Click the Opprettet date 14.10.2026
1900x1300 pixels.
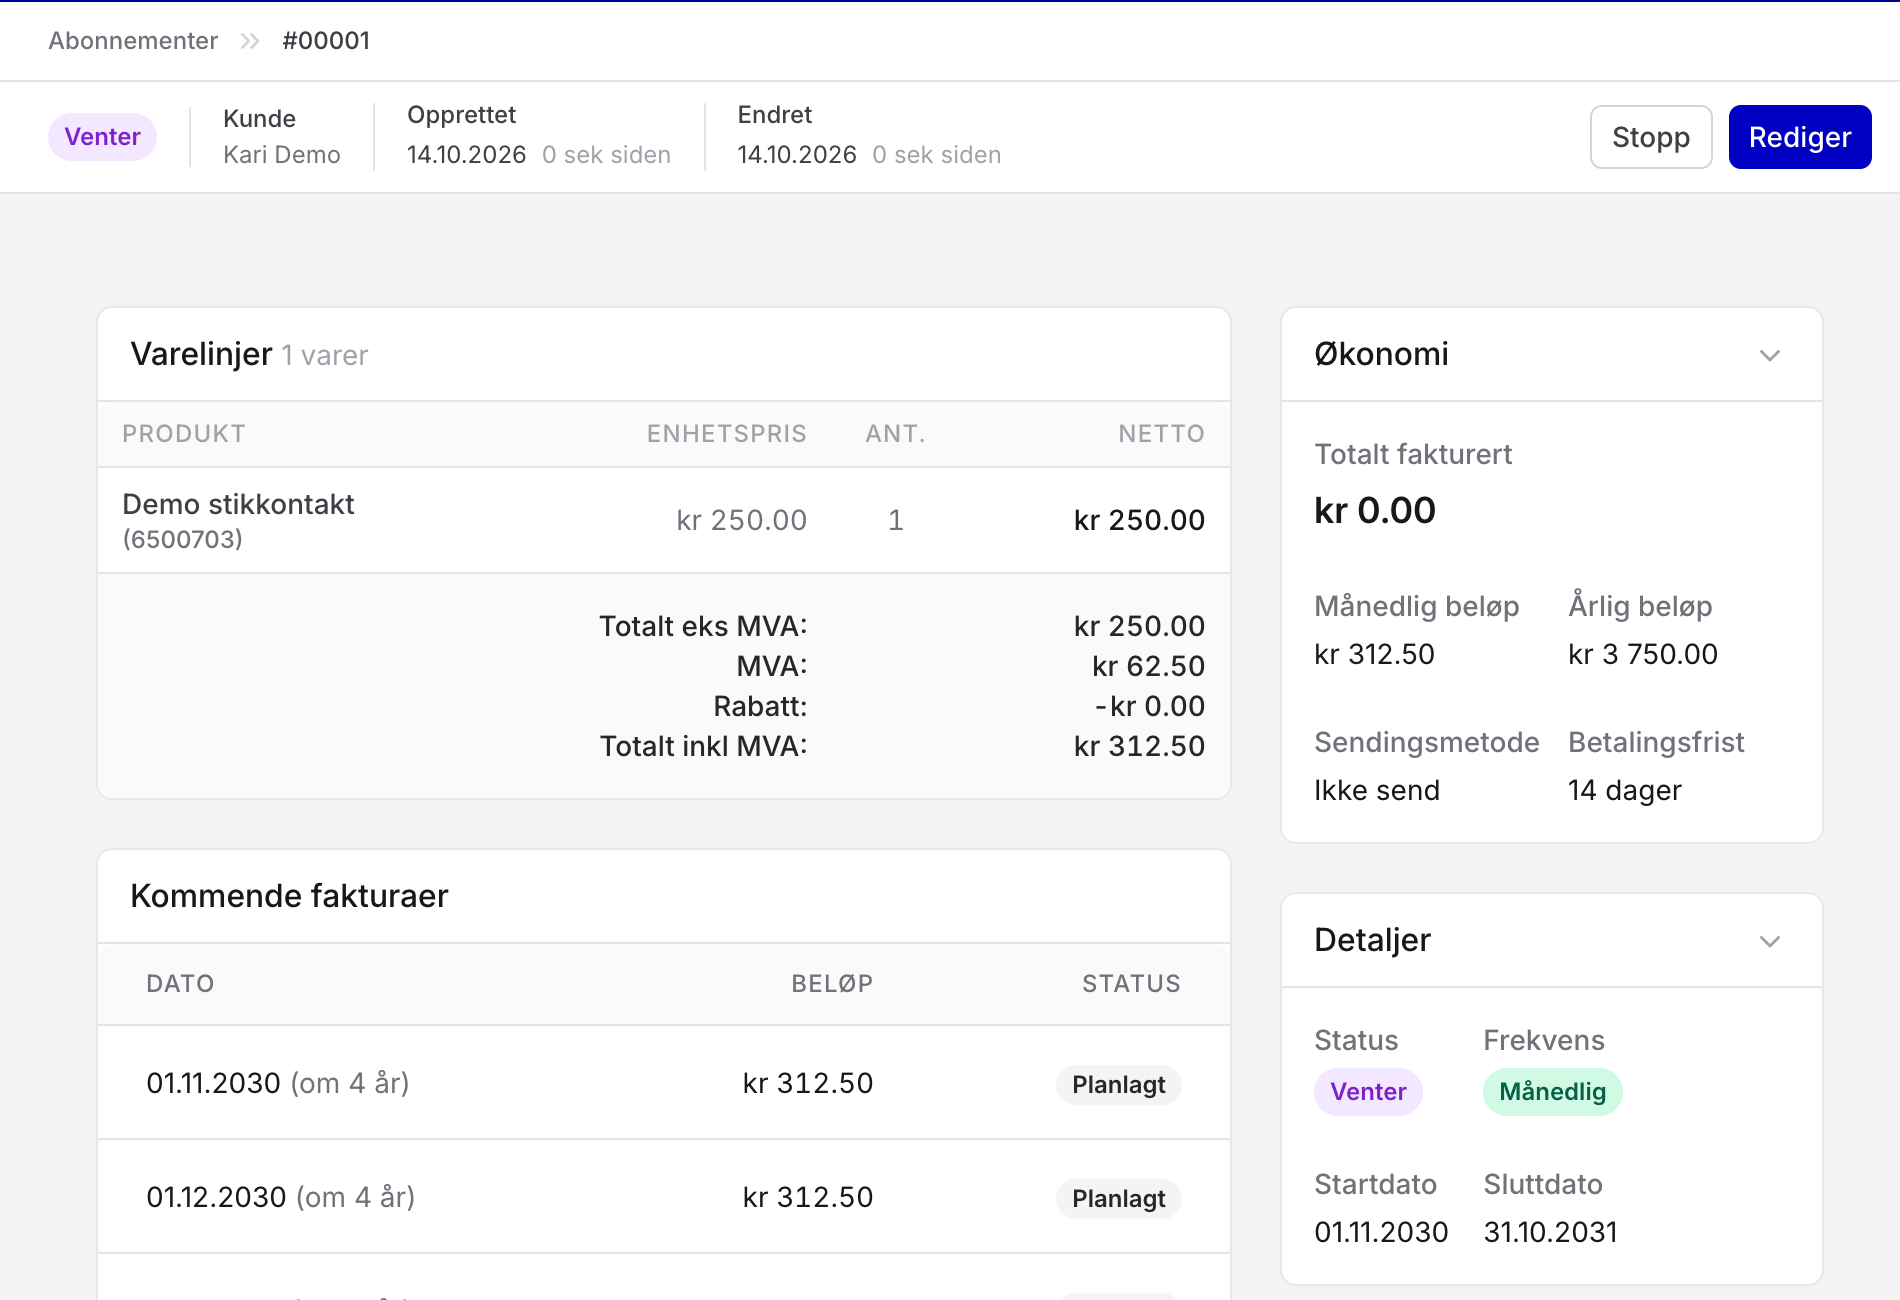pos(466,155)
